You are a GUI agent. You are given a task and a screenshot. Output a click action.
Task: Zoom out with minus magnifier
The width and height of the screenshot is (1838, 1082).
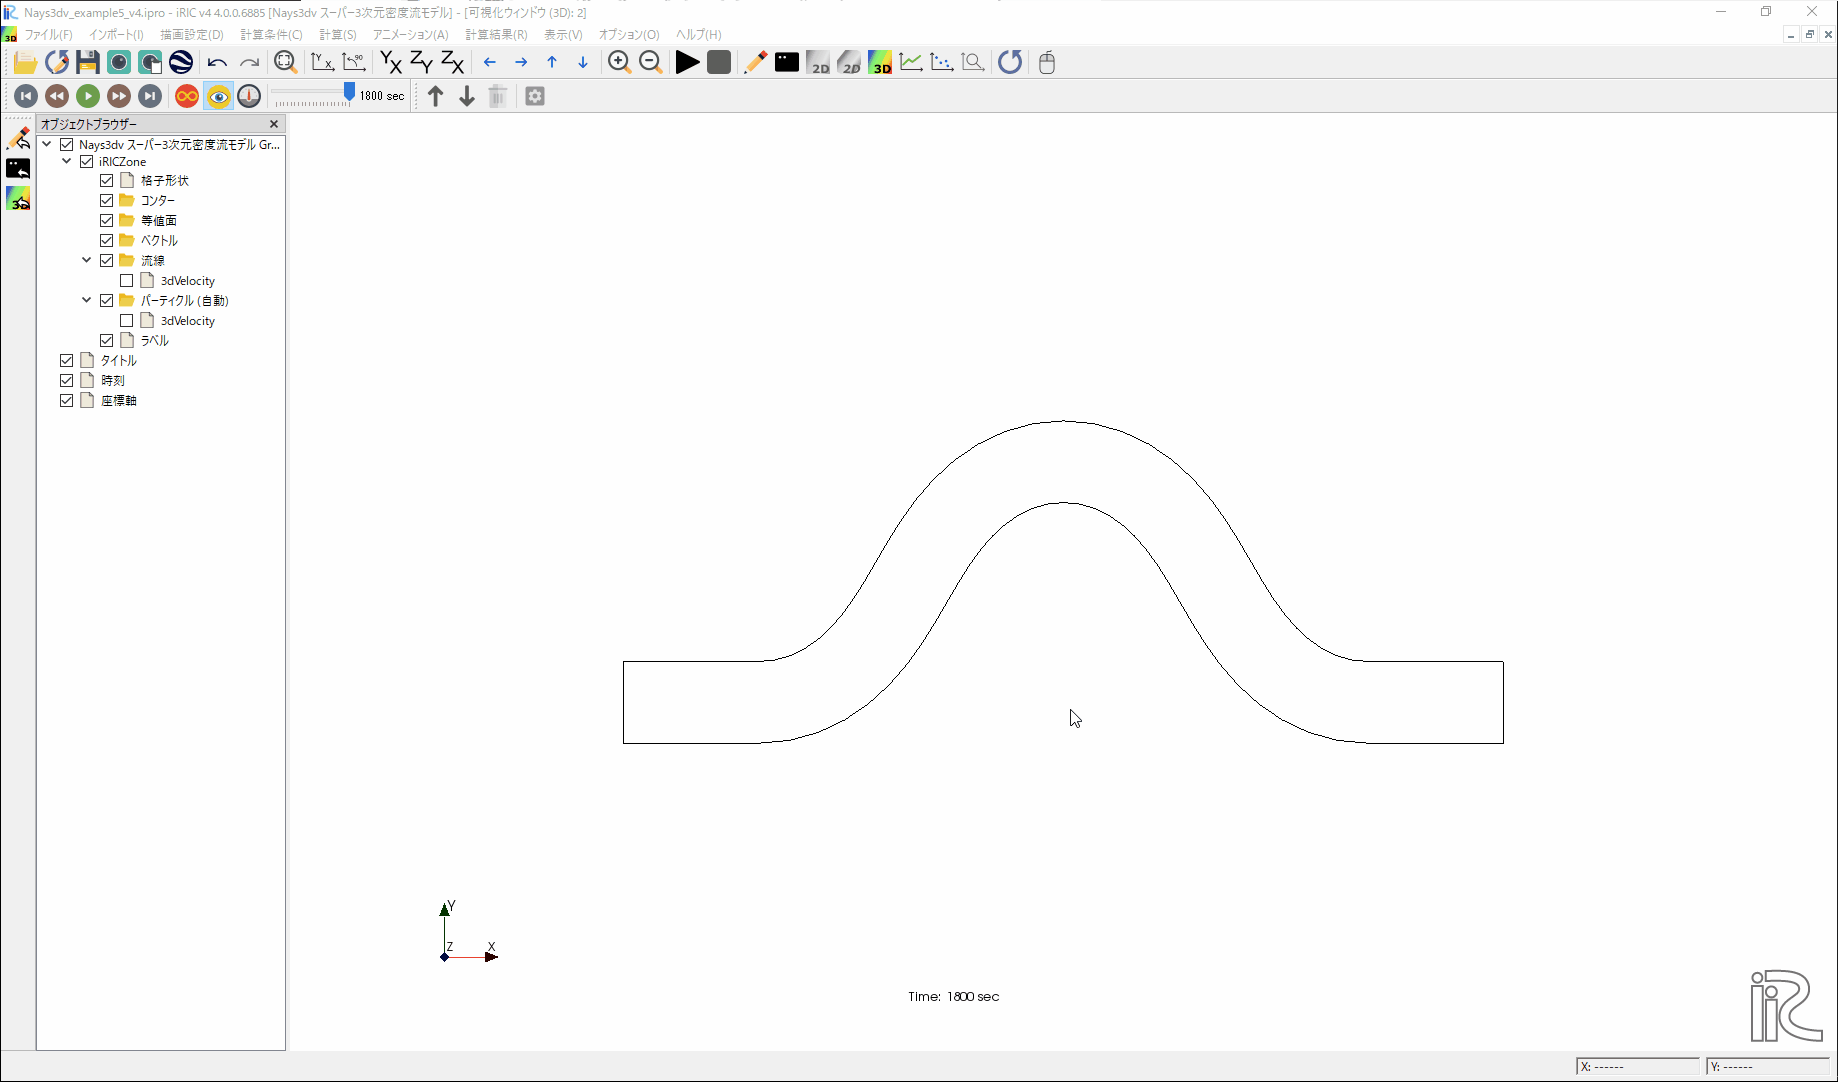pos(651,62)
